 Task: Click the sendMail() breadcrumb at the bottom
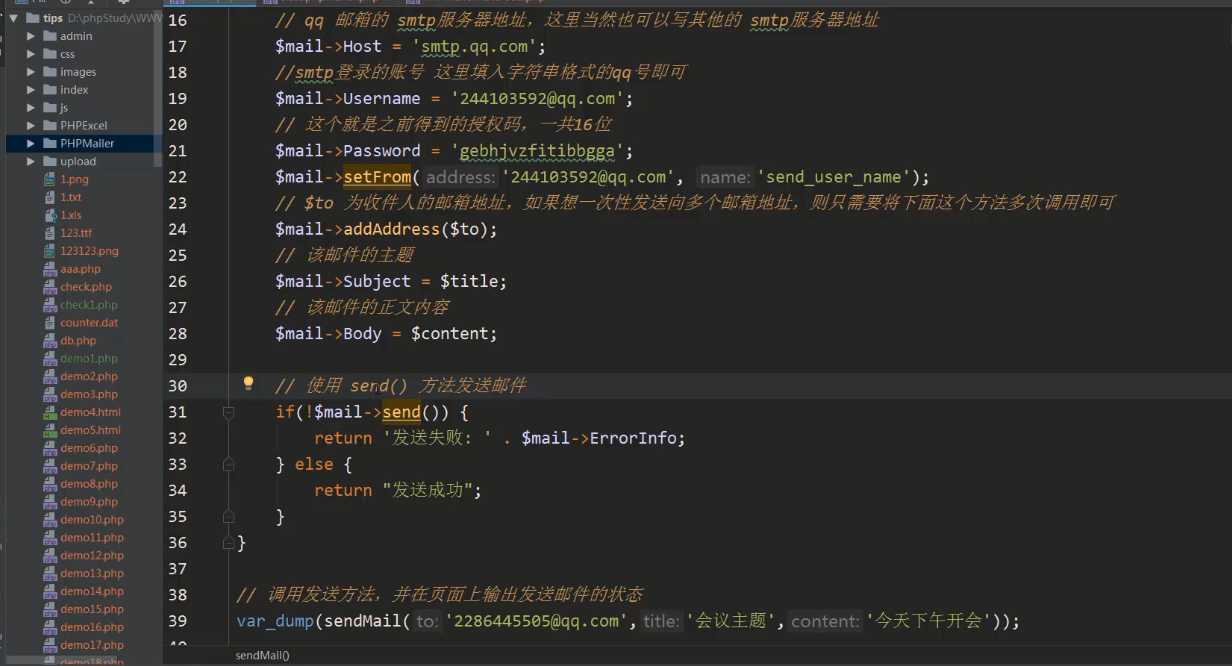262,655
